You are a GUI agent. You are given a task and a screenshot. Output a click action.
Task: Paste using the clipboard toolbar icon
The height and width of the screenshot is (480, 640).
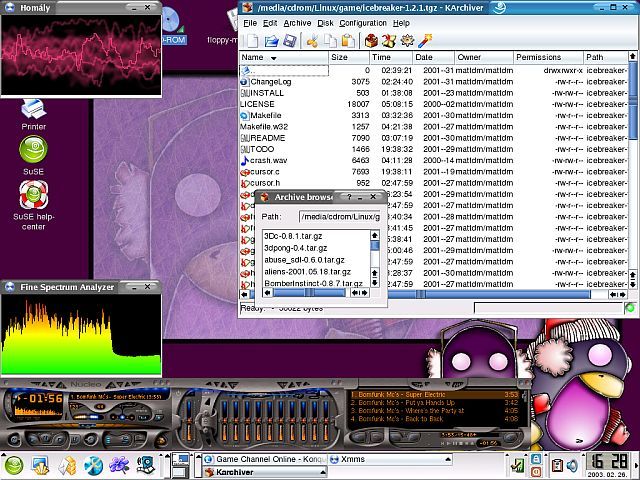pyautogui.click(x=348, y=41)
